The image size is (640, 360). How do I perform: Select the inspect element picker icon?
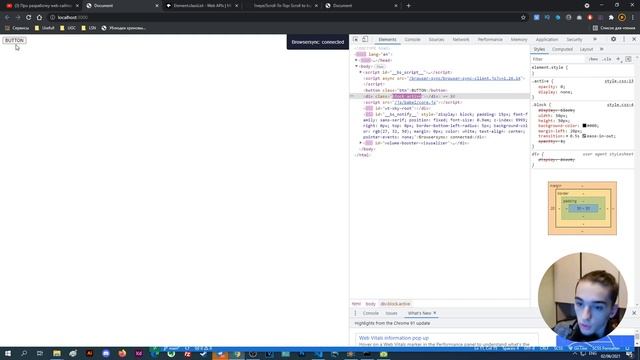[356, 40]
